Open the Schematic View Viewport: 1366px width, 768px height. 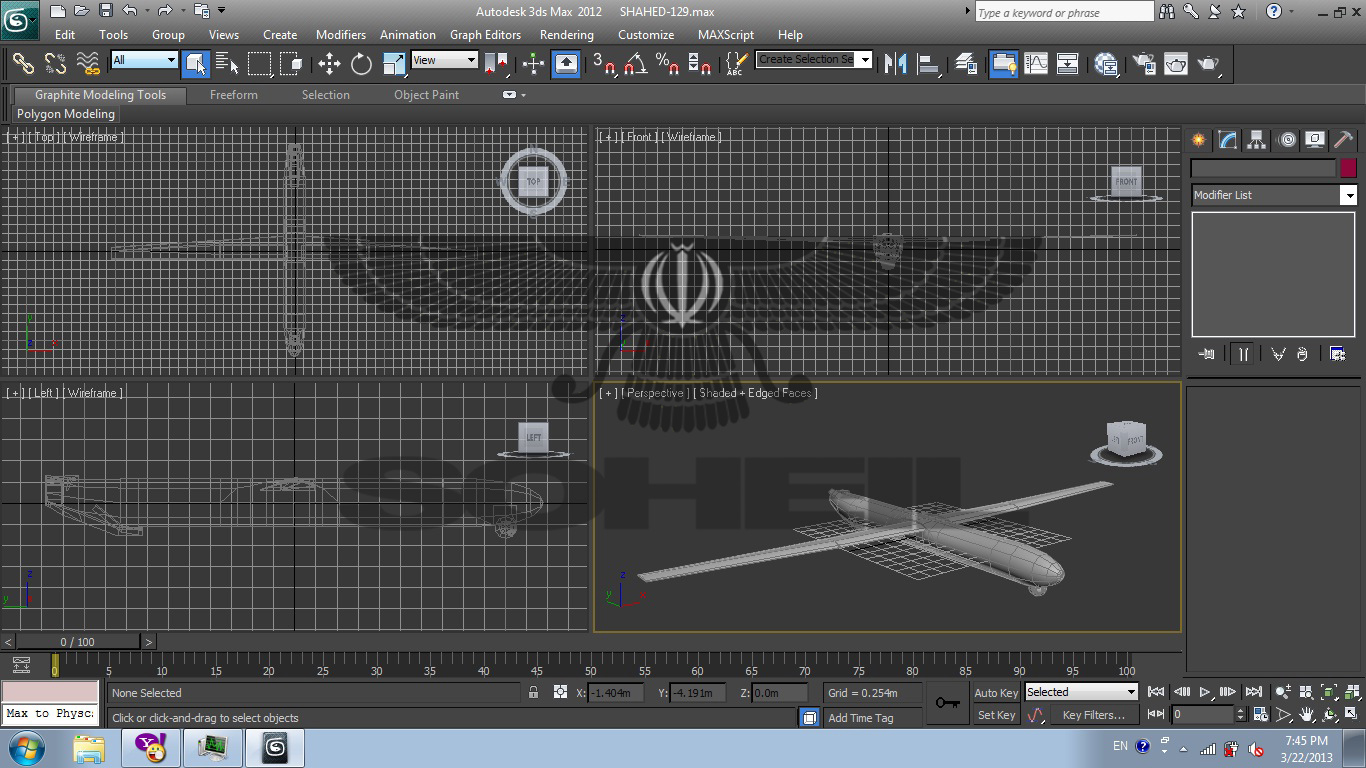tap(1068, 64)
